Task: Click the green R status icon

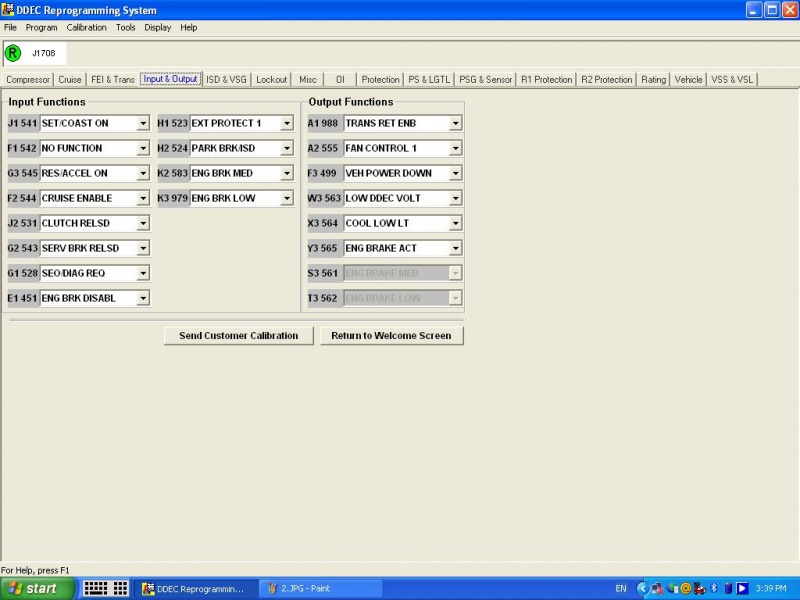Action: (12, 53)
